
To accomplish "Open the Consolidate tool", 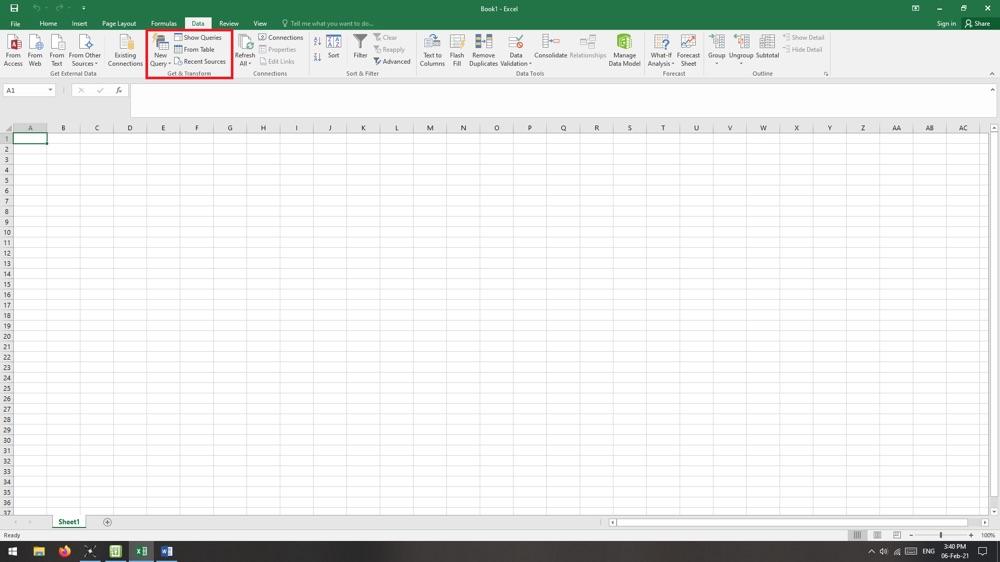I will [550, 46].
